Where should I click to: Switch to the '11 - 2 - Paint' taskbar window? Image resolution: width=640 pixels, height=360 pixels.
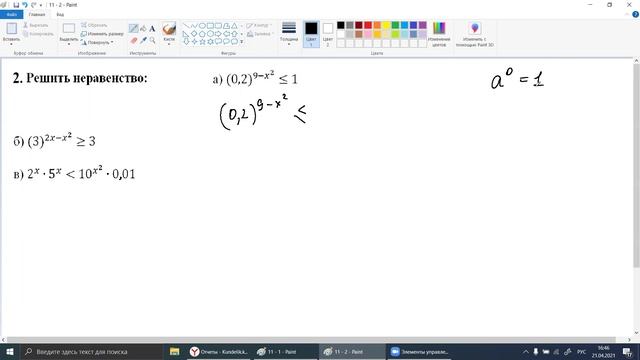pyautogui.click(x=352, y=352)
